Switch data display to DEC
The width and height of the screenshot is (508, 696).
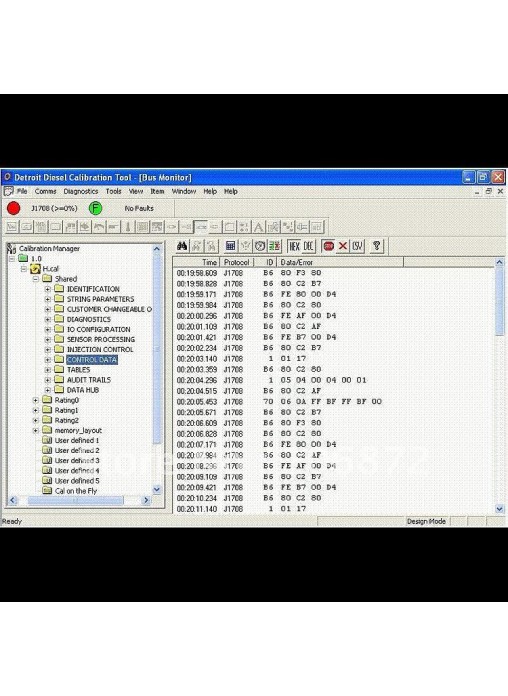click(x=308, y=246)
